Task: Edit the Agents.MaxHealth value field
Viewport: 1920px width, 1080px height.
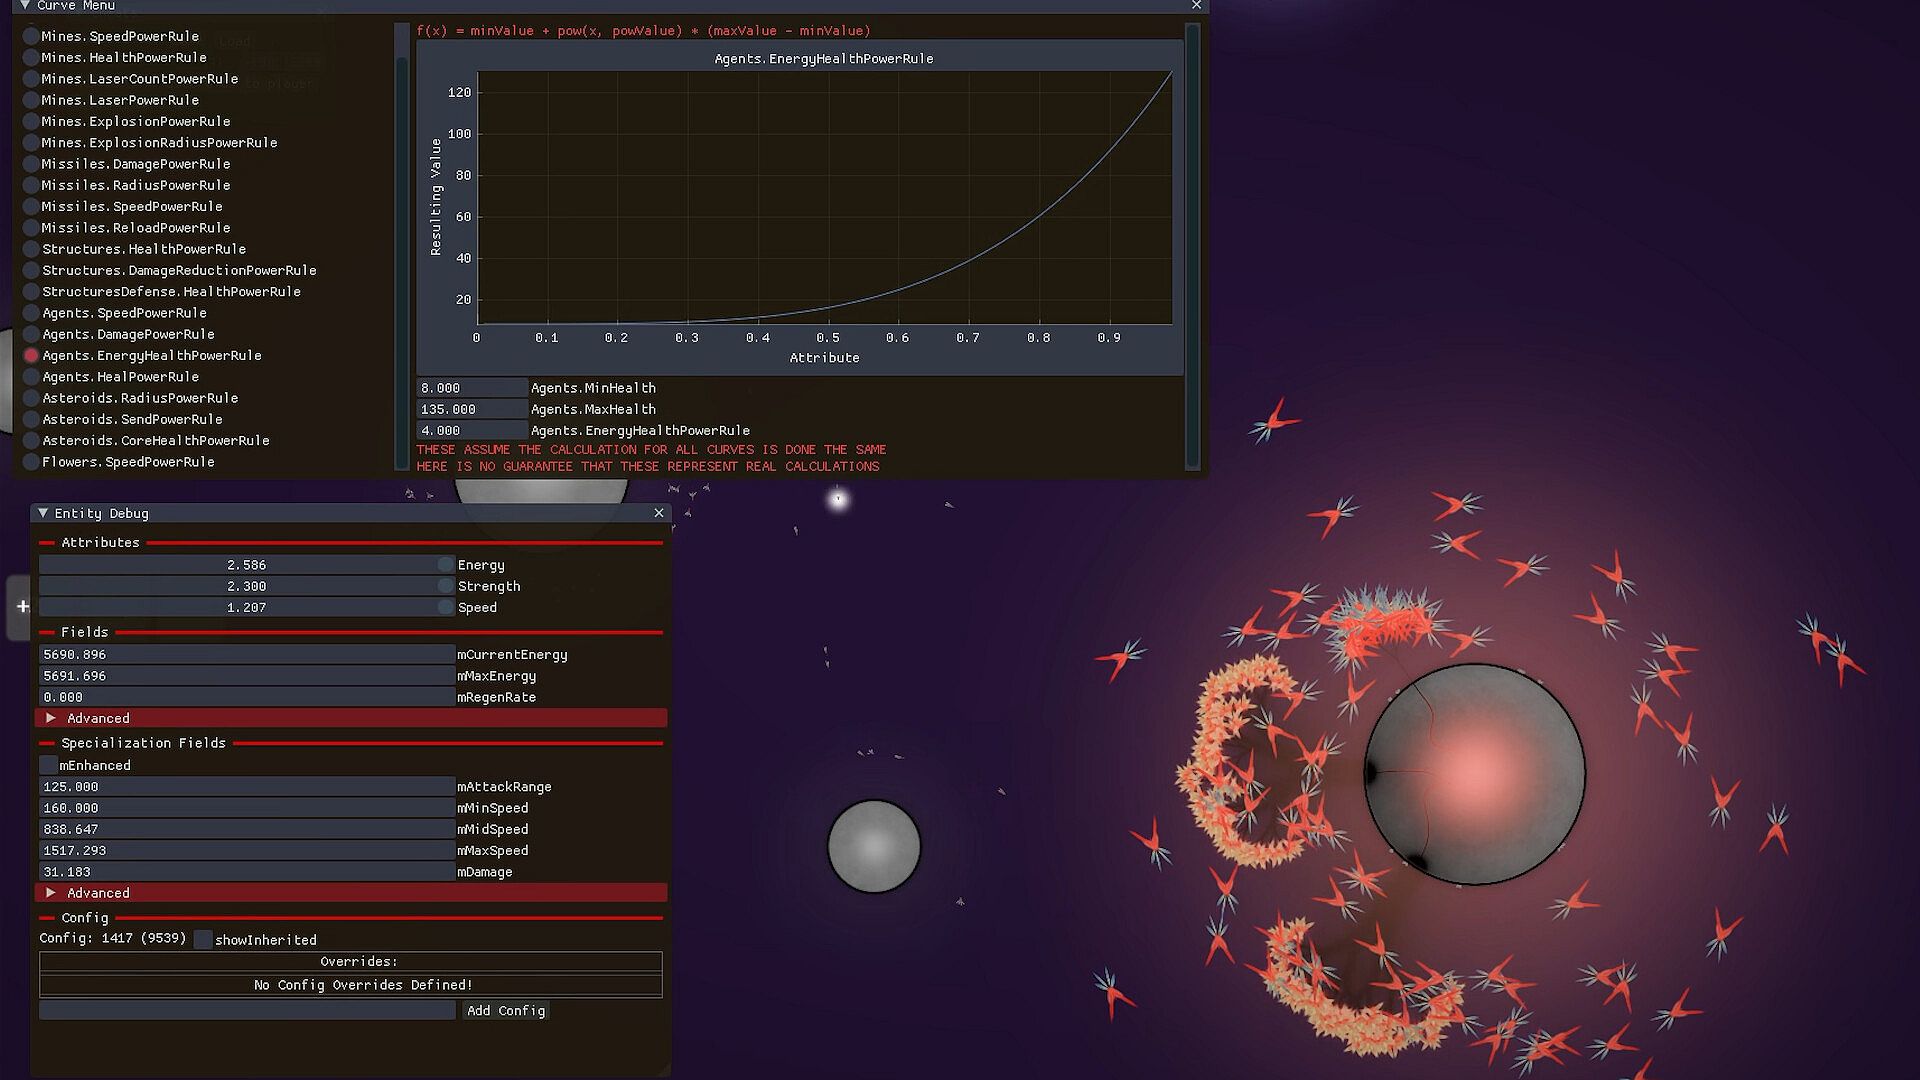Action: tap(472, 409)
